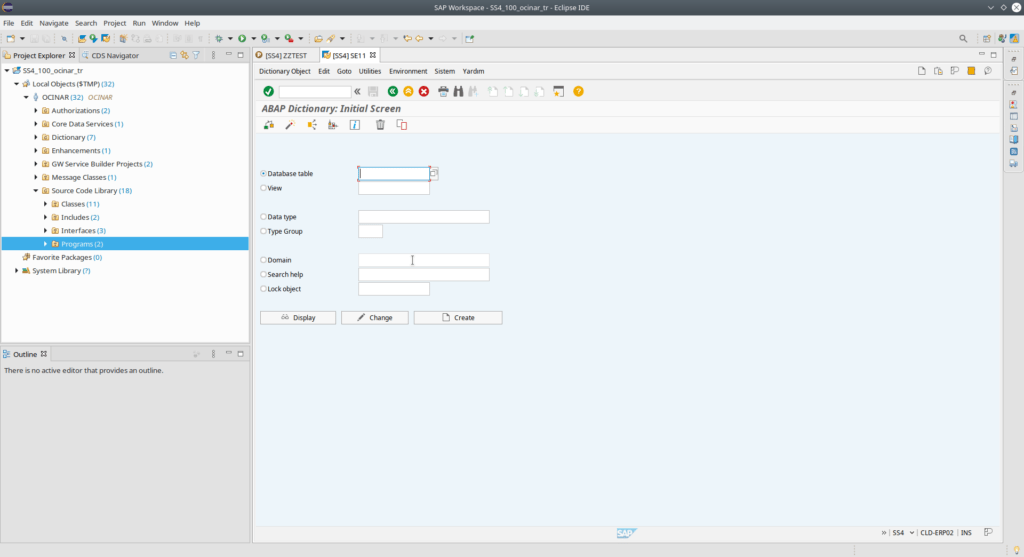Click the green Back arrow icon
Screen dimensions: 1024x557
click(x=392, y=91)
